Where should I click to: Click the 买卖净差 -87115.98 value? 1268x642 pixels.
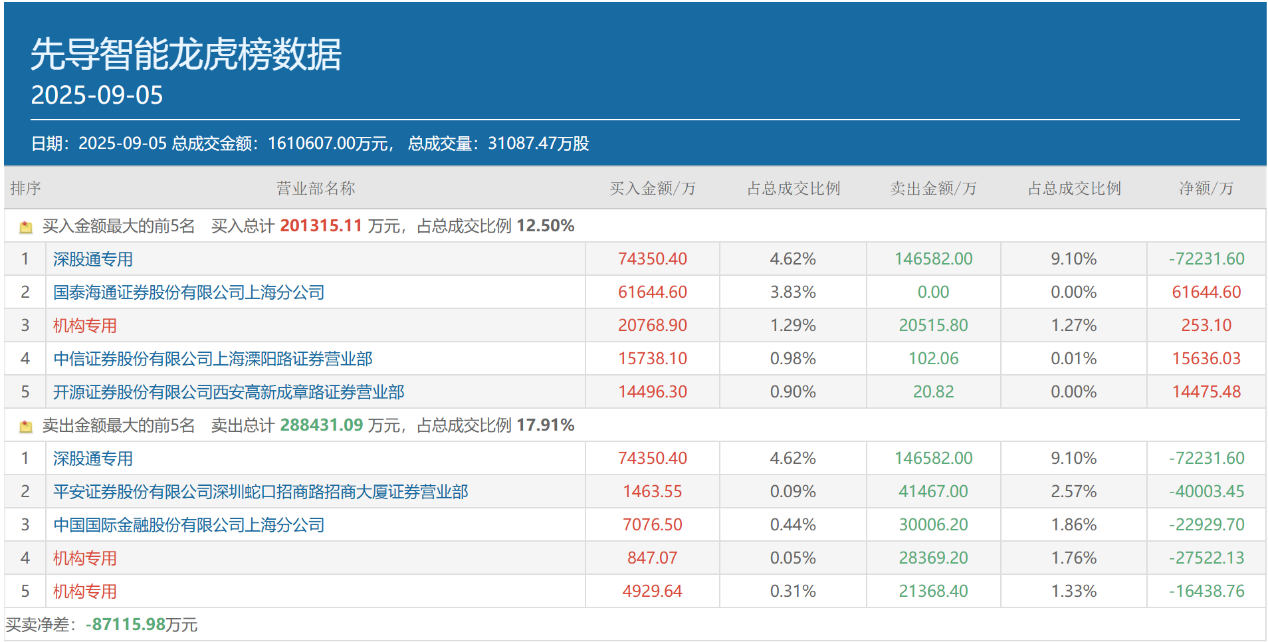125,624
